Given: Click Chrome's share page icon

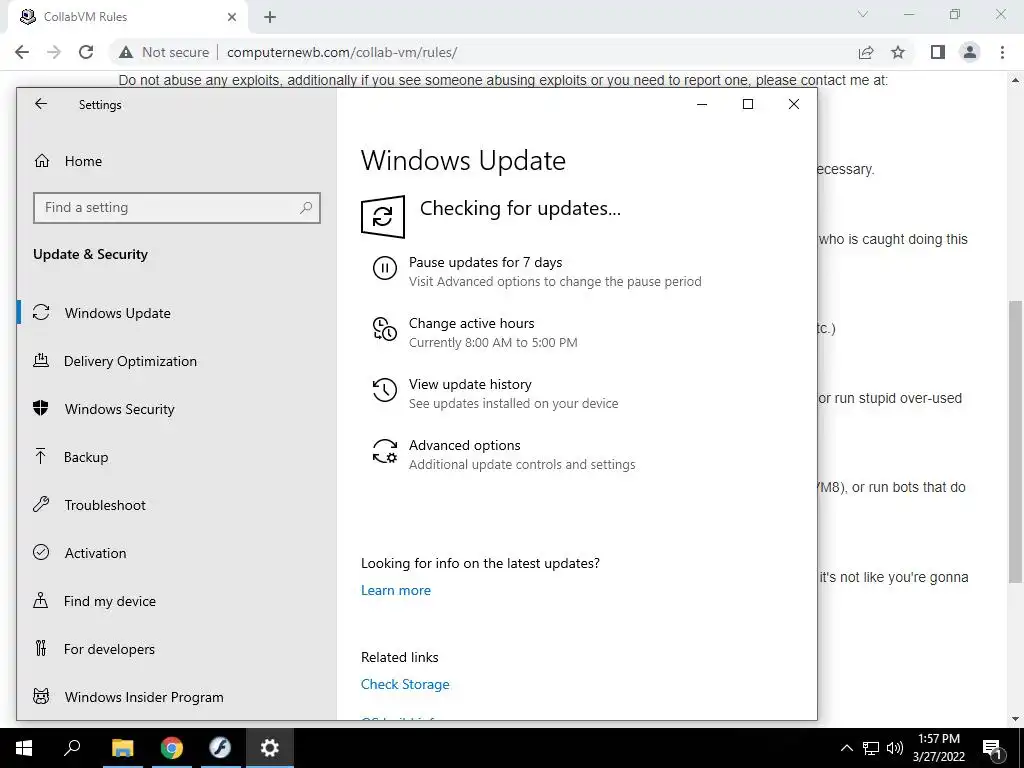Looking at the screenshot, I should pos(866,52).
